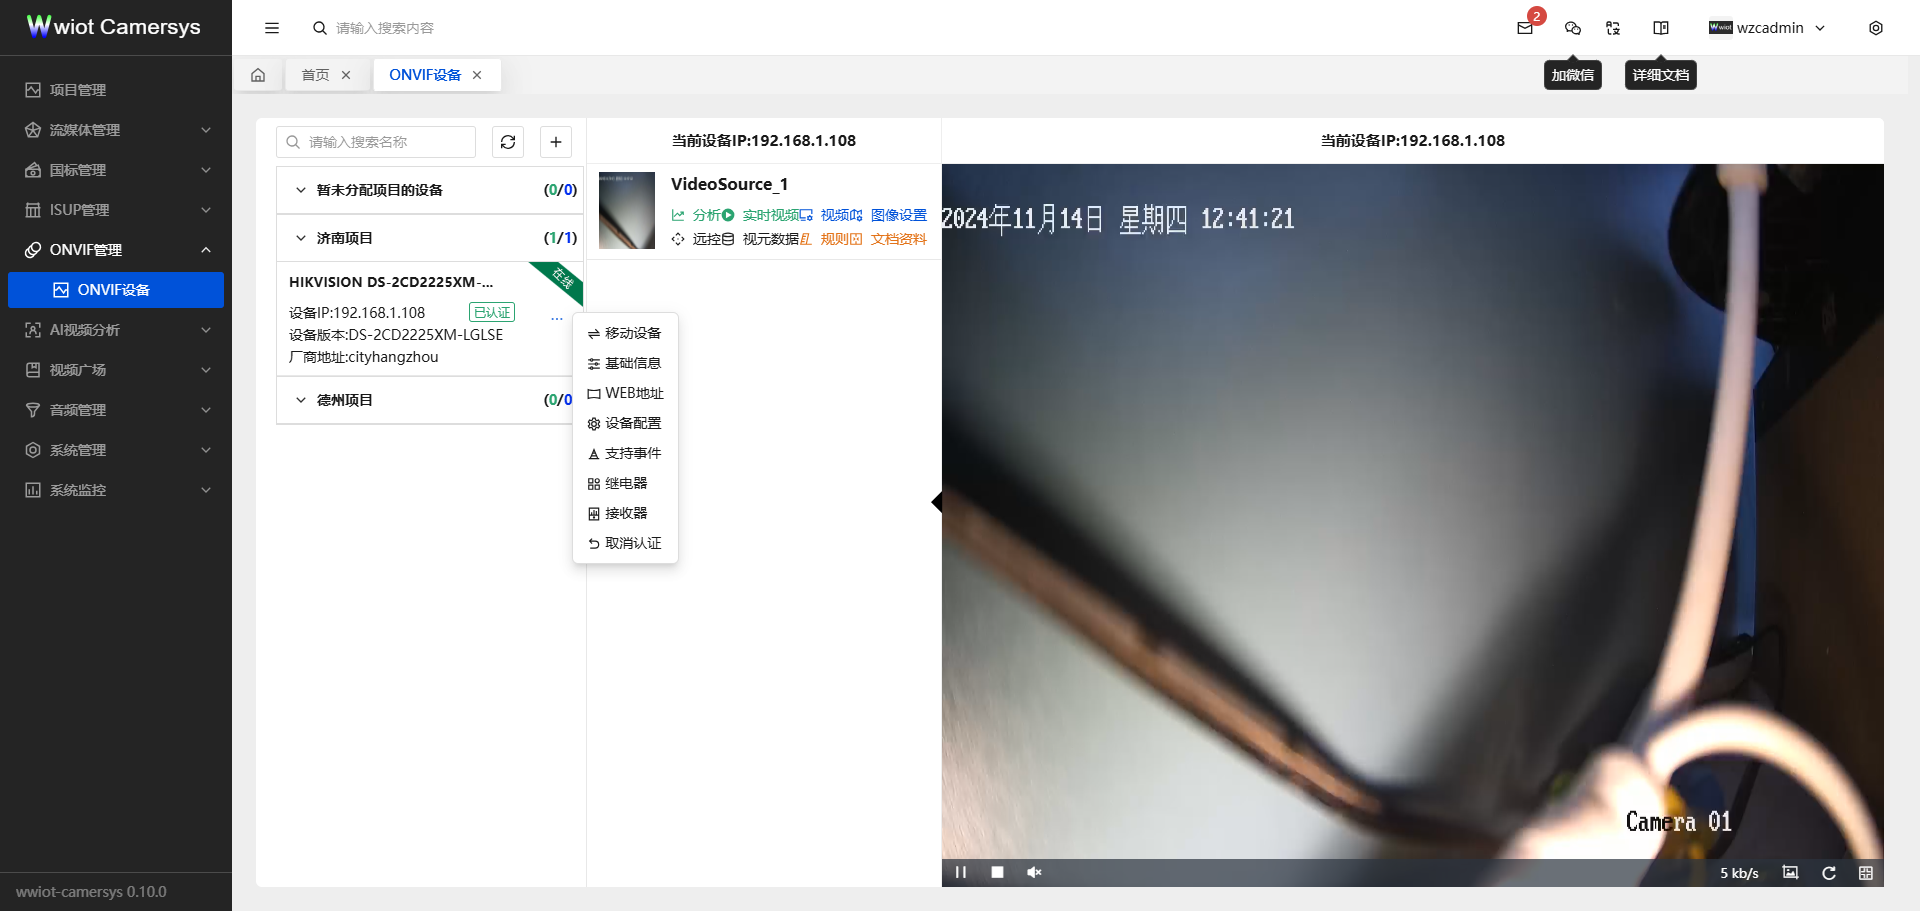Click the 详细文档 button
Screen dimensions: 1920x911
click(1660, 74)
